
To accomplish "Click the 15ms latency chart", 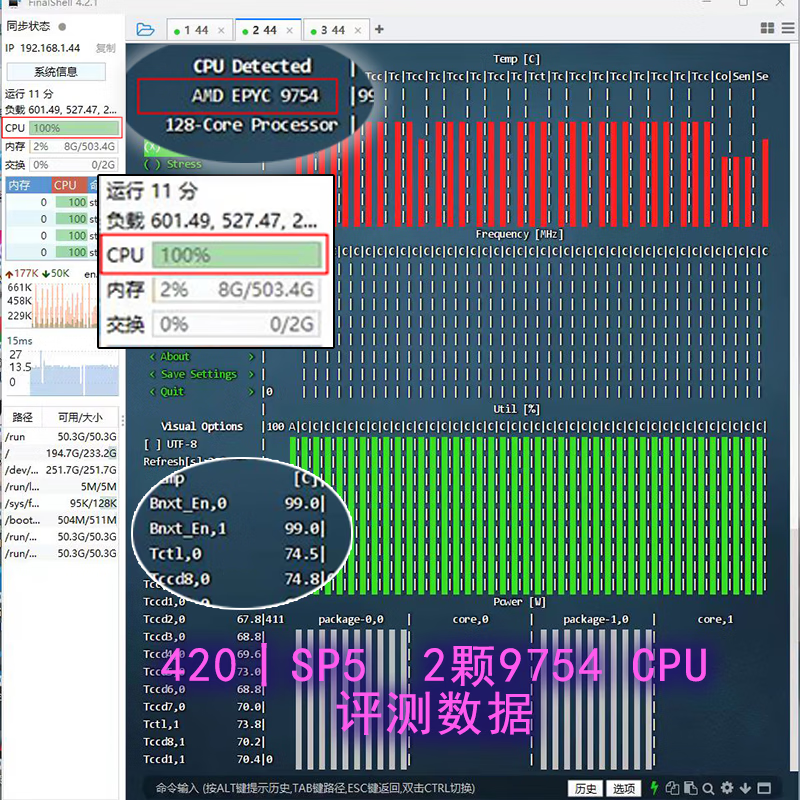I will coord(74,372).
